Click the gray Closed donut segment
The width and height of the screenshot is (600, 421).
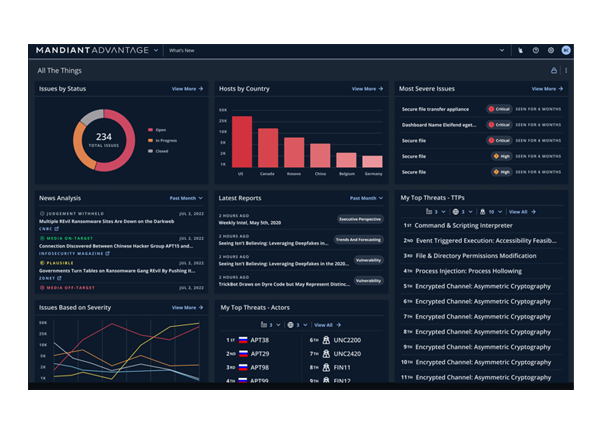pyautogui.click(x=91, y=116)
